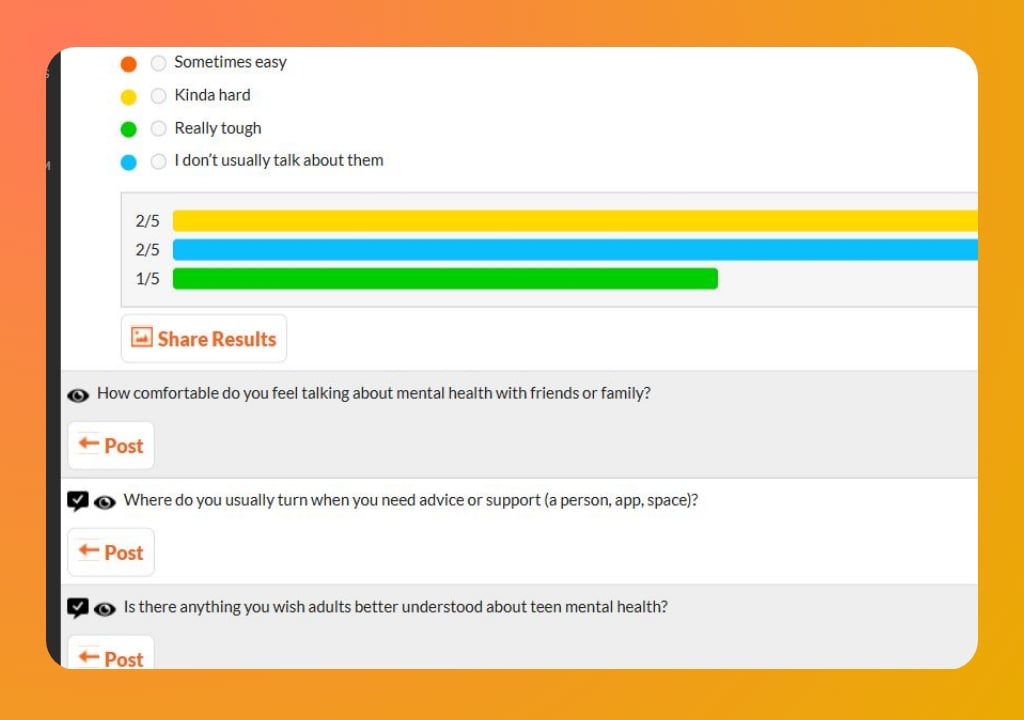This screenshot has width=1024, height=720.
Task: Click the checkmark bubble icon beside the advice question
Action: [x=78, y=500]
